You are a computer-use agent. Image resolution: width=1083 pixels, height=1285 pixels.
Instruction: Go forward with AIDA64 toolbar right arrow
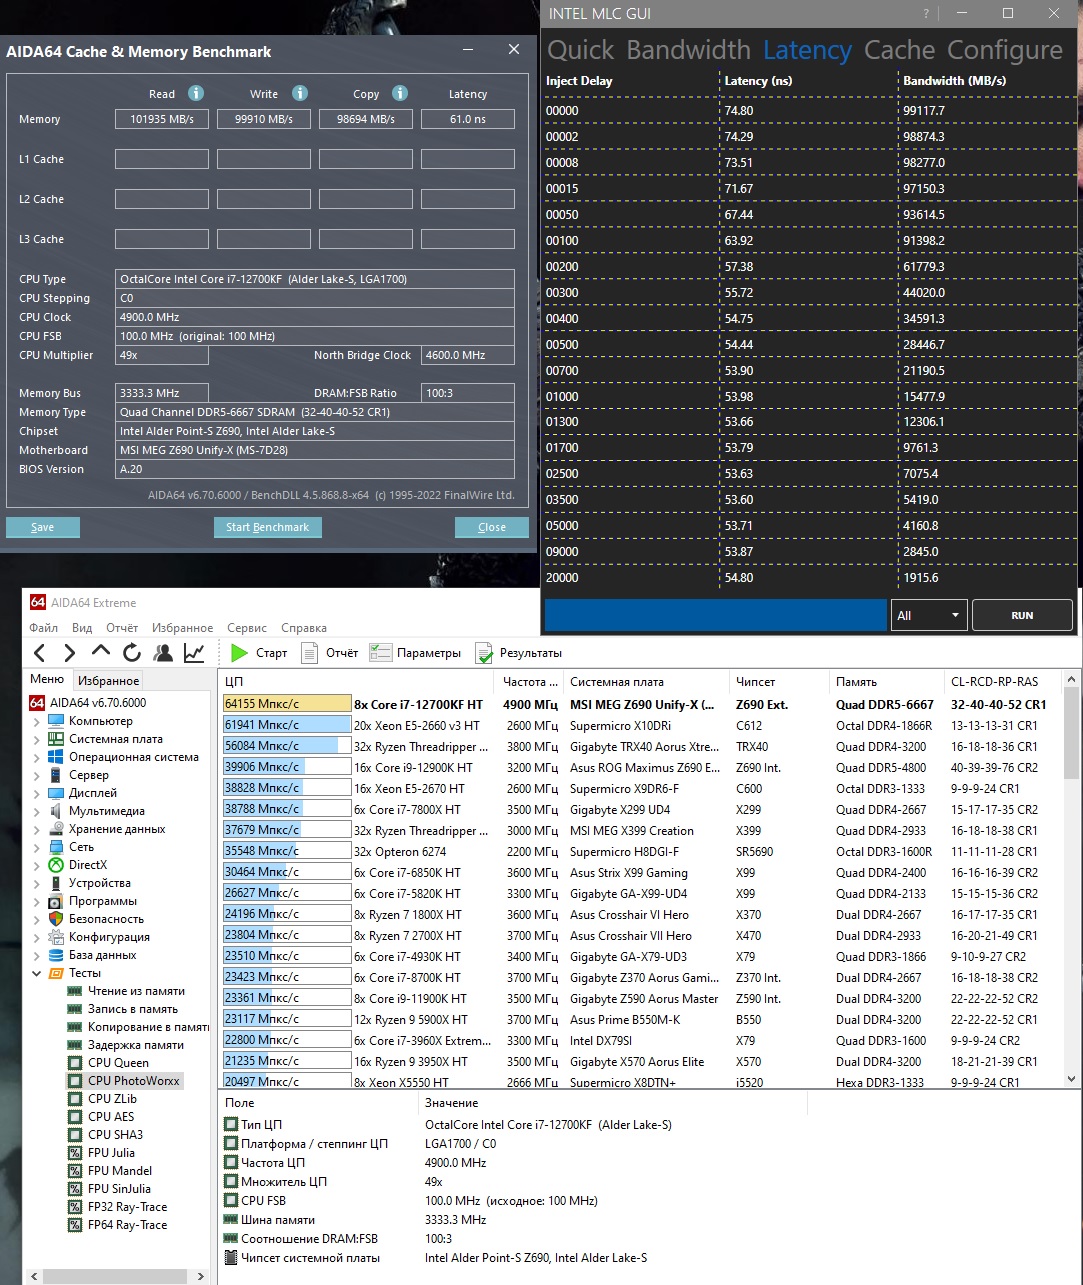tap(69, 653)
